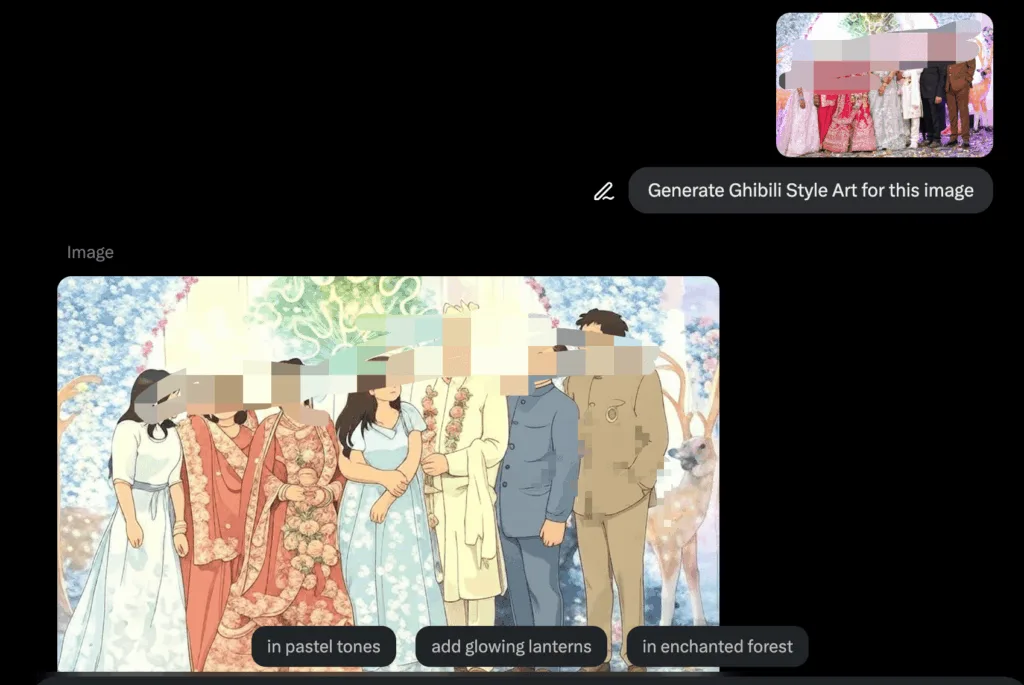Click the black-suited man in uploaded photo

click(x=933, y=105)
